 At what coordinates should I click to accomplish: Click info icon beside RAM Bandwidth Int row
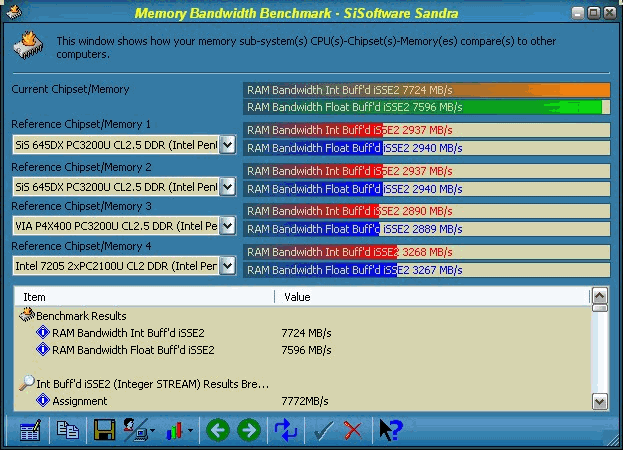pyautogui.click(x=43, y=332)
